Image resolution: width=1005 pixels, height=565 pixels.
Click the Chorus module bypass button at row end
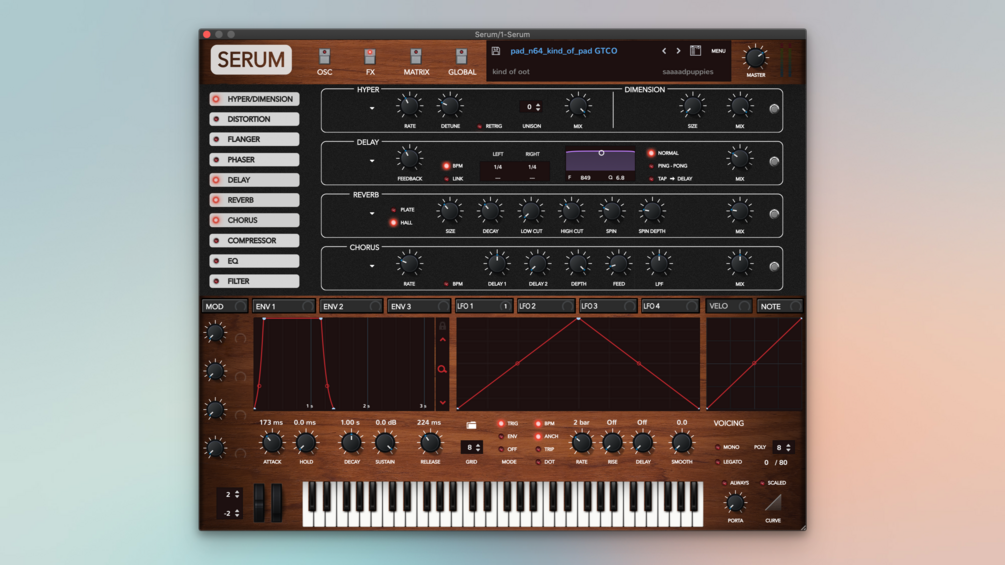pyautogui.click(x=774, y=266)
